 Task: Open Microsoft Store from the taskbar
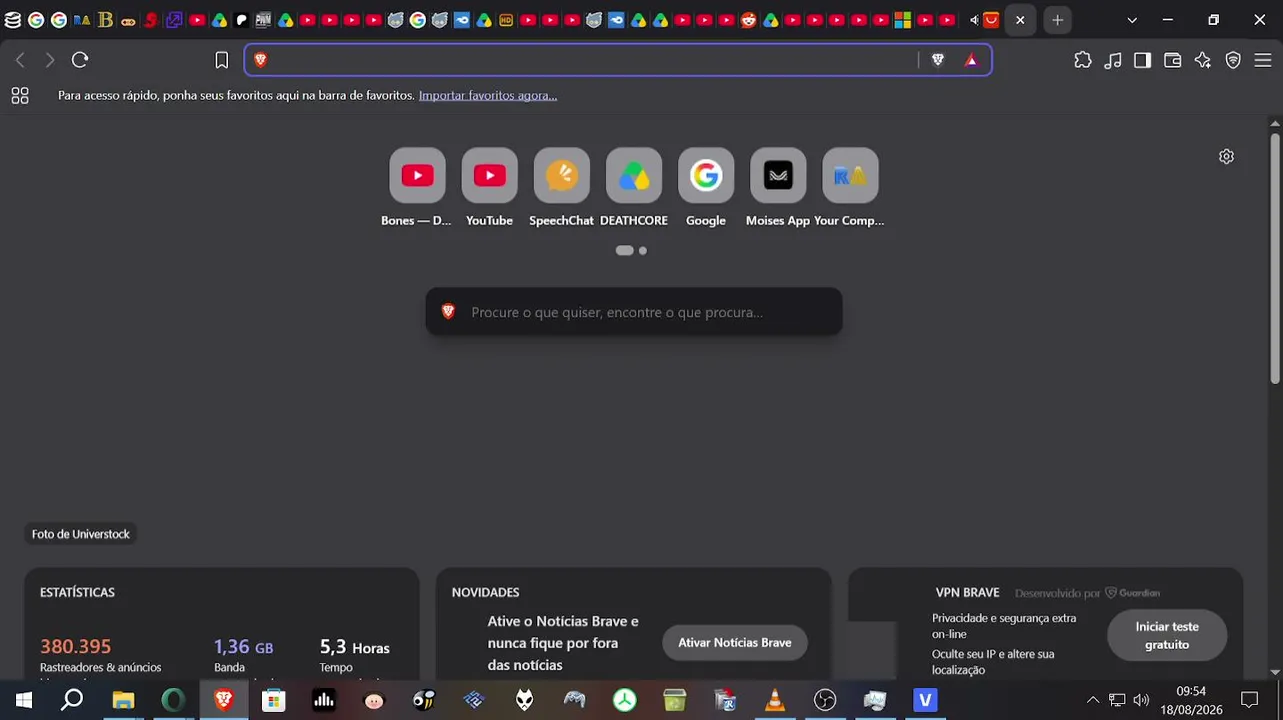[274, 700]
